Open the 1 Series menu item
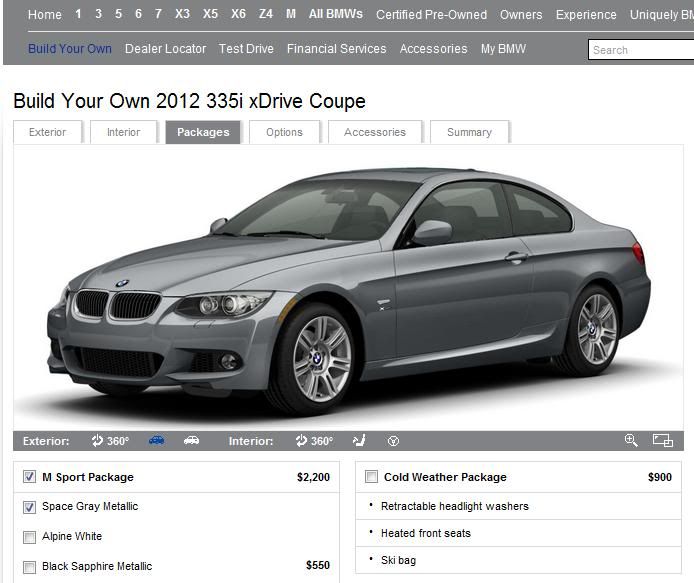The image size is (694, 583). click(x=78, y=14)
